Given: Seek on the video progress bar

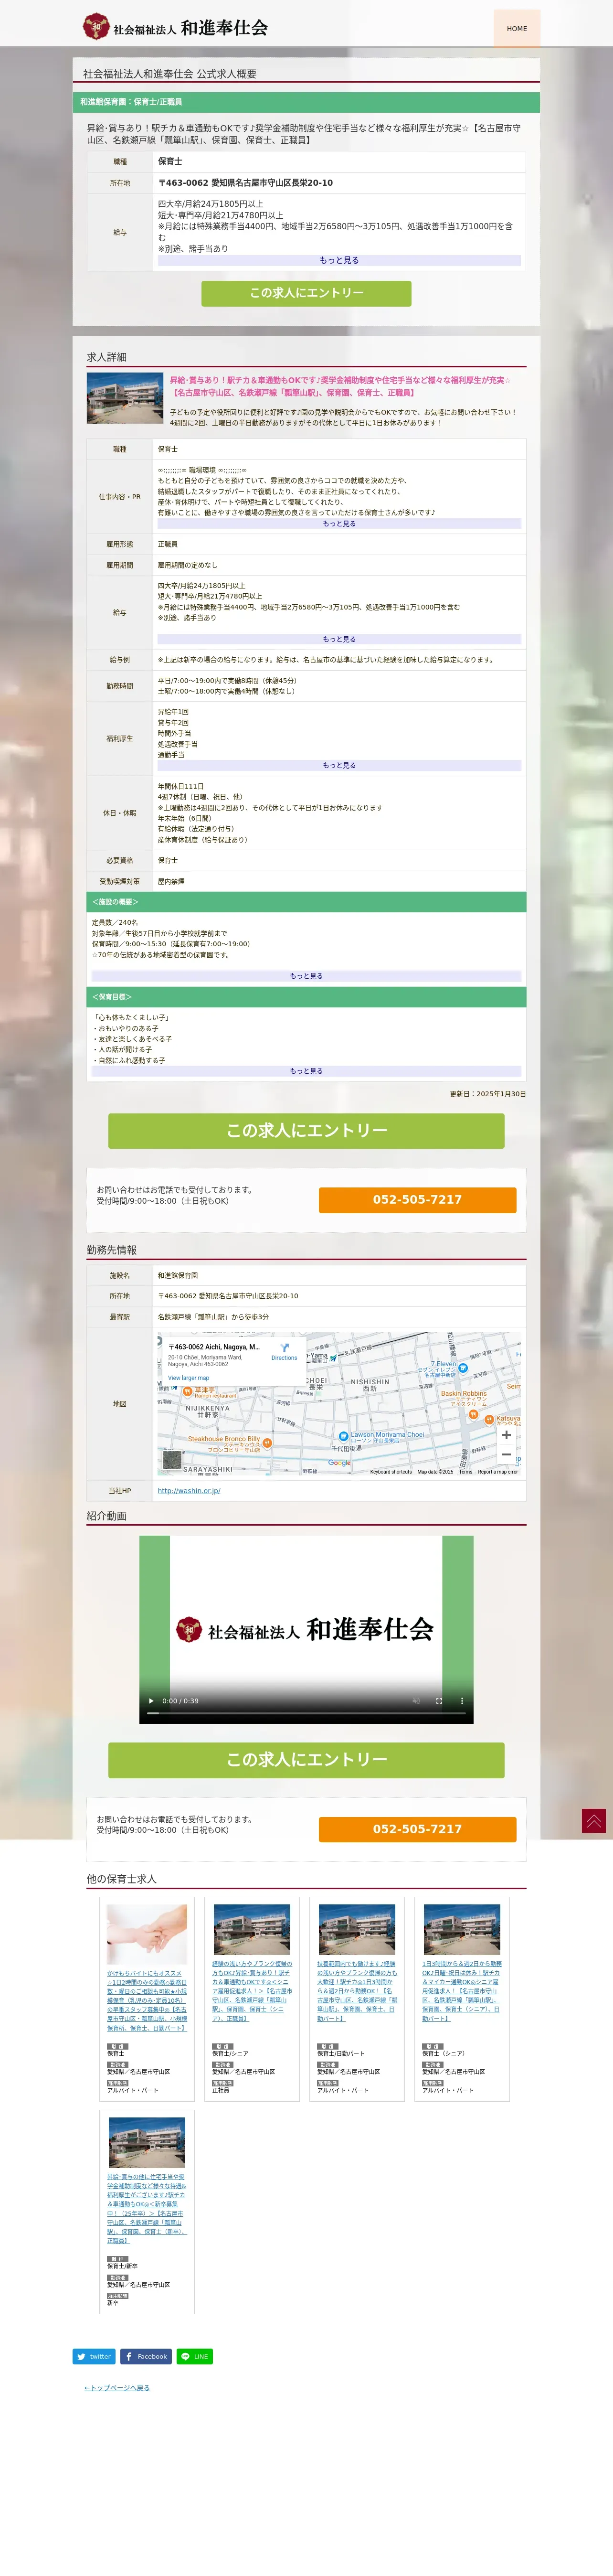Looking at the screenshot, I should click(306, 1713).
